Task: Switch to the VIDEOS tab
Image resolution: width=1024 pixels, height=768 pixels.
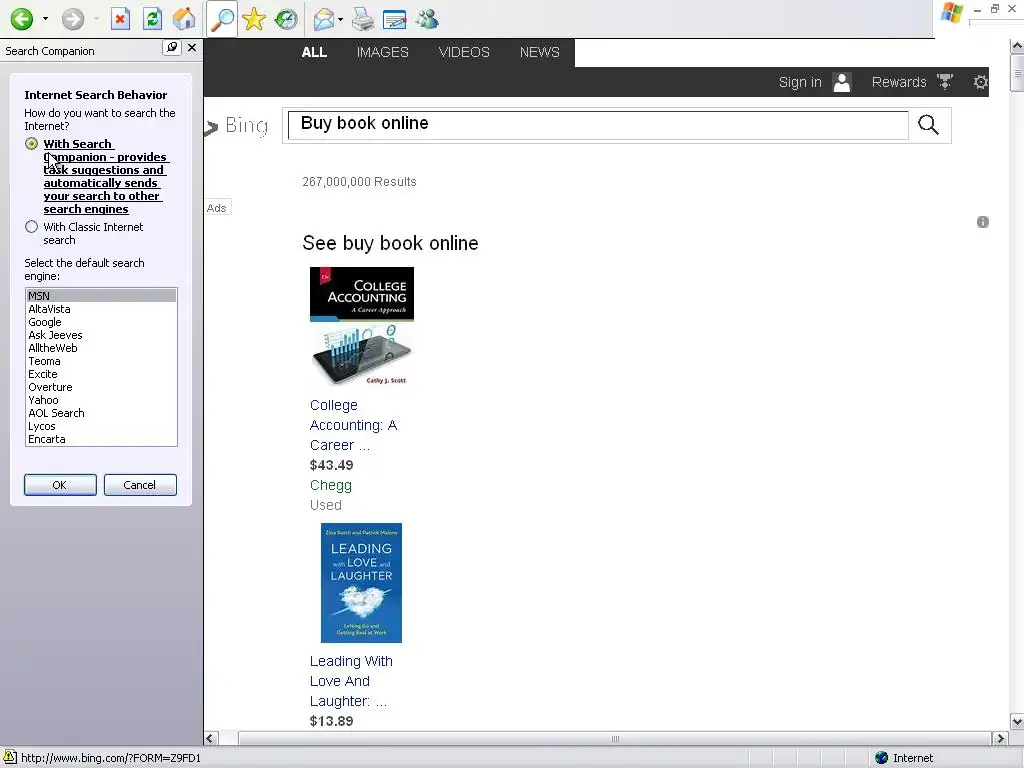Action: (x=464, y=52)
